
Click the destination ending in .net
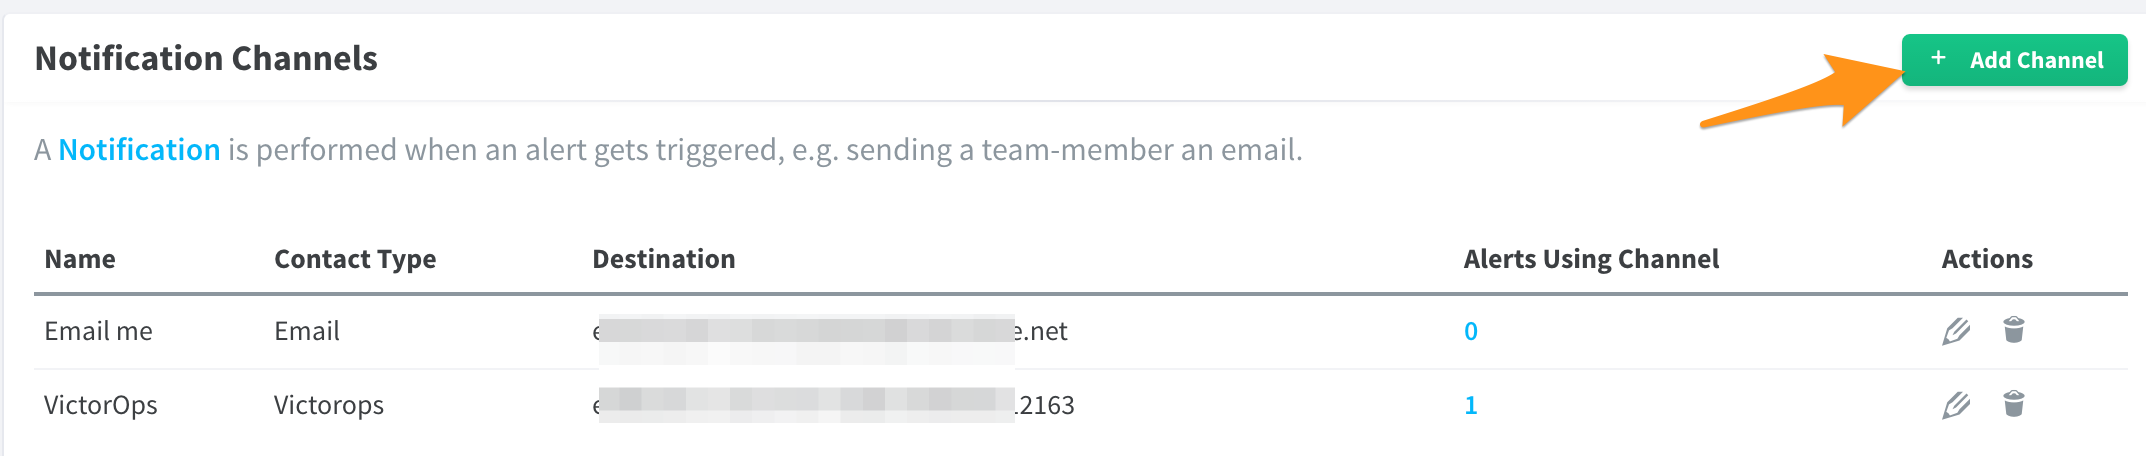(x=830, y=331)
